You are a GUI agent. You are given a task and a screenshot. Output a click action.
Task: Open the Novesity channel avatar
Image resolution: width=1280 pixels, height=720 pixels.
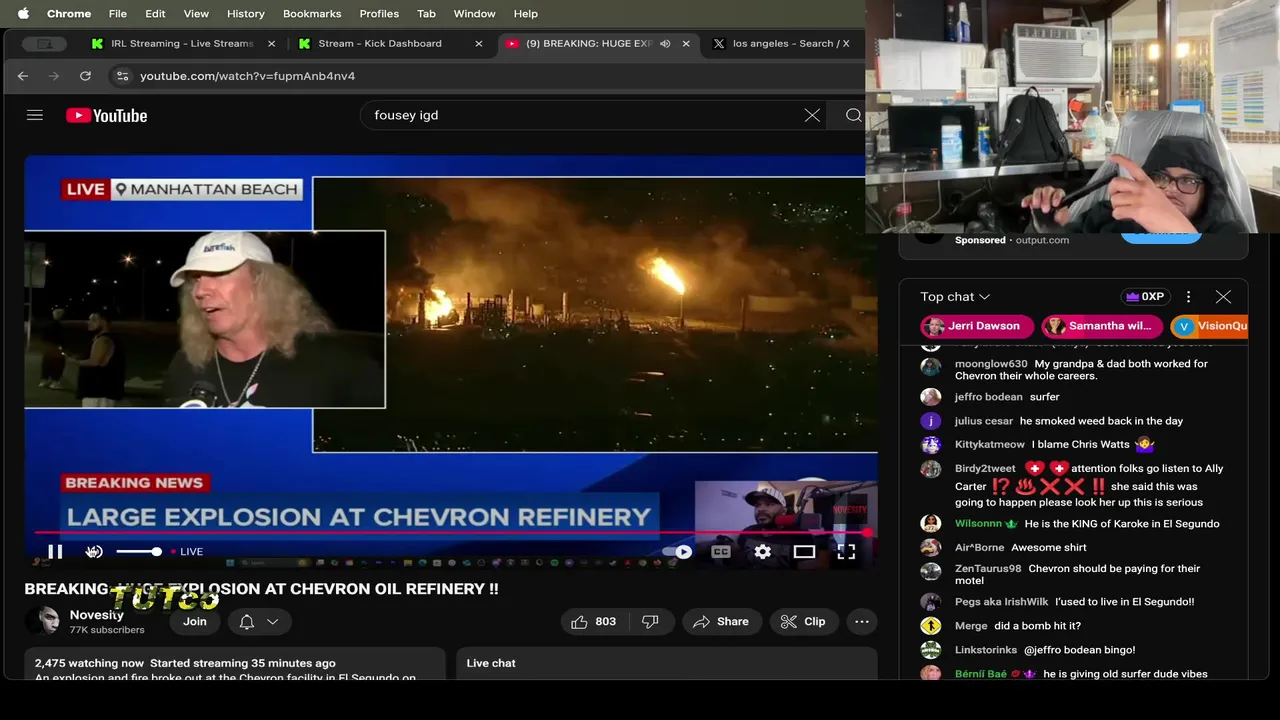(x=42, y=621)
